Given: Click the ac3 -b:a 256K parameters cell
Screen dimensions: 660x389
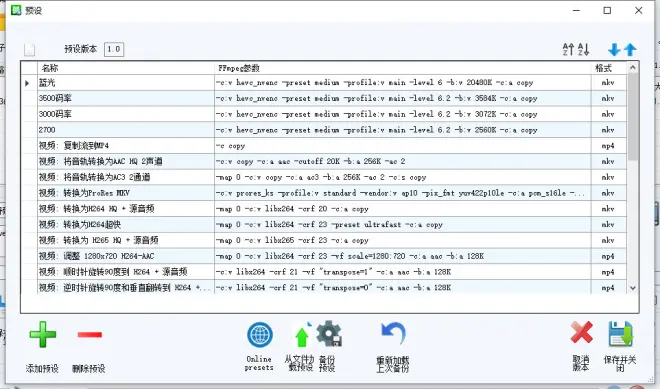Looking at the screenshot, I should (402, 177).
